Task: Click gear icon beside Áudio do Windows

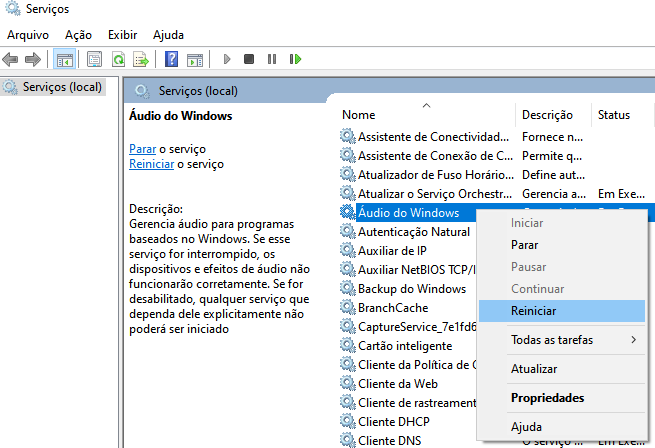Action: pos(348,212)
